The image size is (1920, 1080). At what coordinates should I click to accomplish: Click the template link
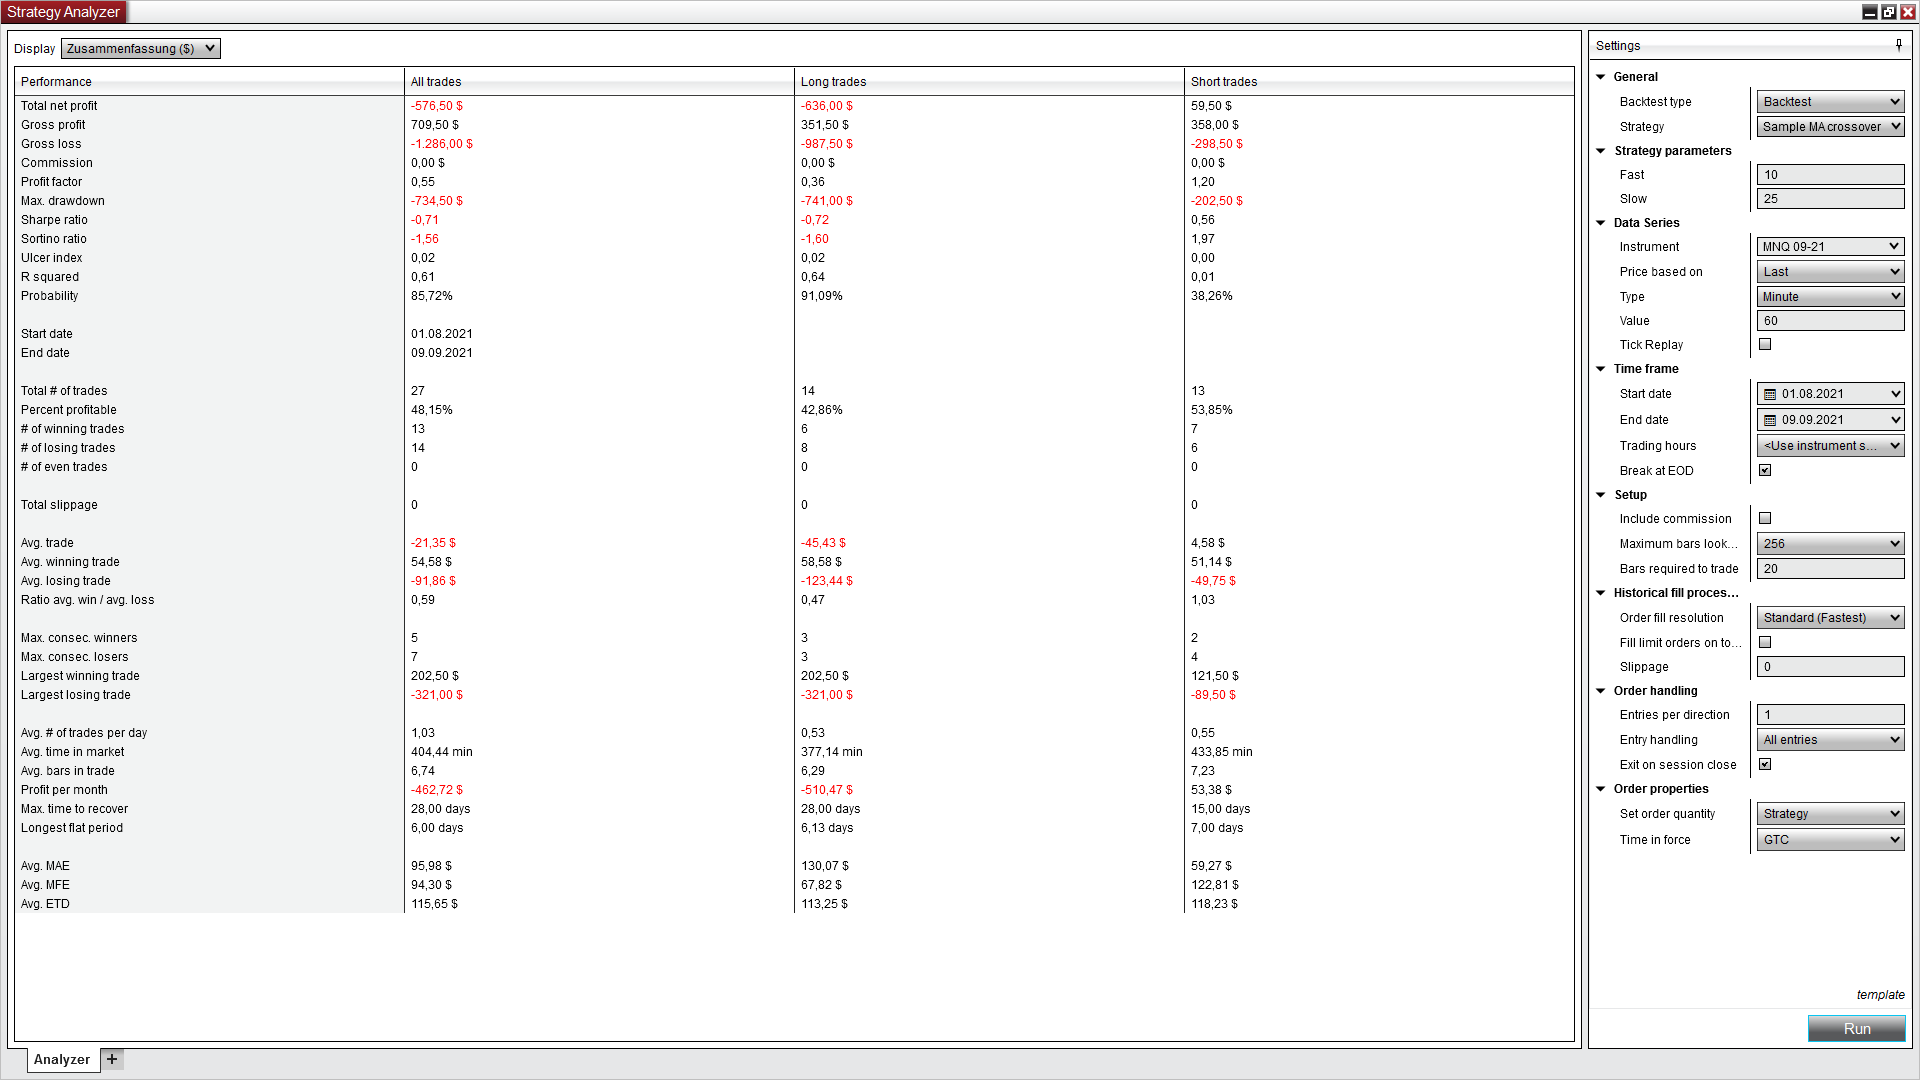(1880, 995)
